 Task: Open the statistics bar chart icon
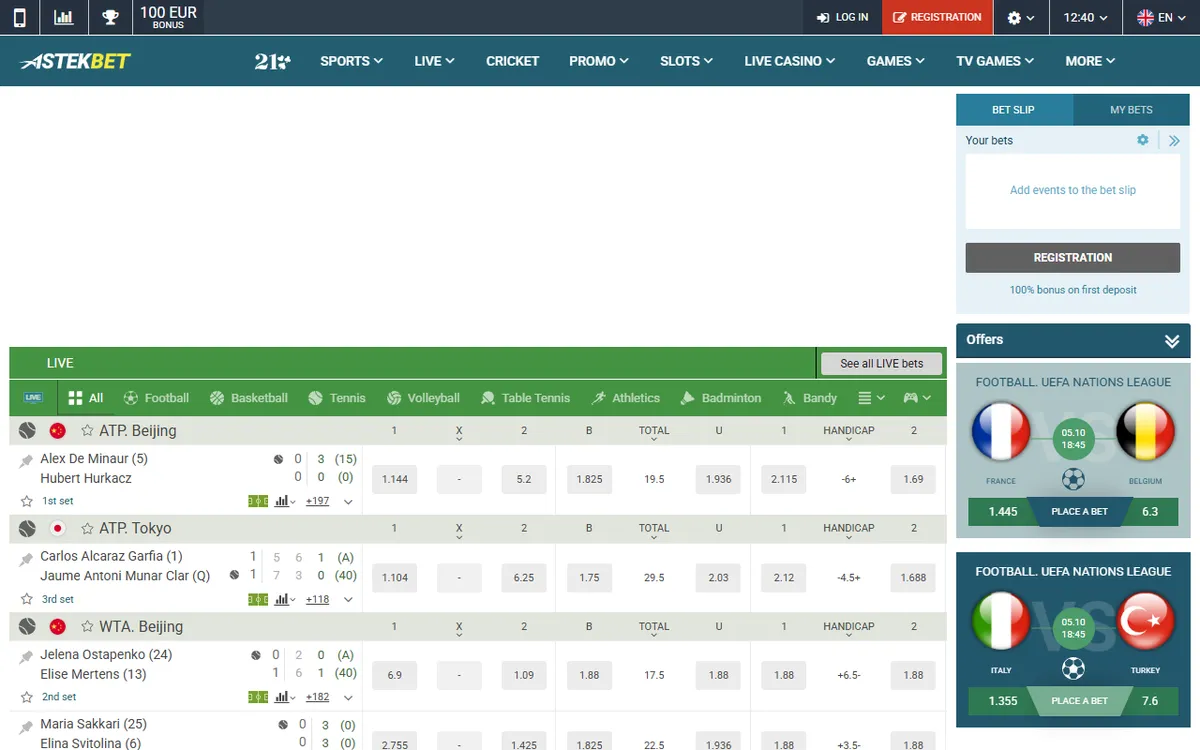pyautogui.click(x=63, y=17)
